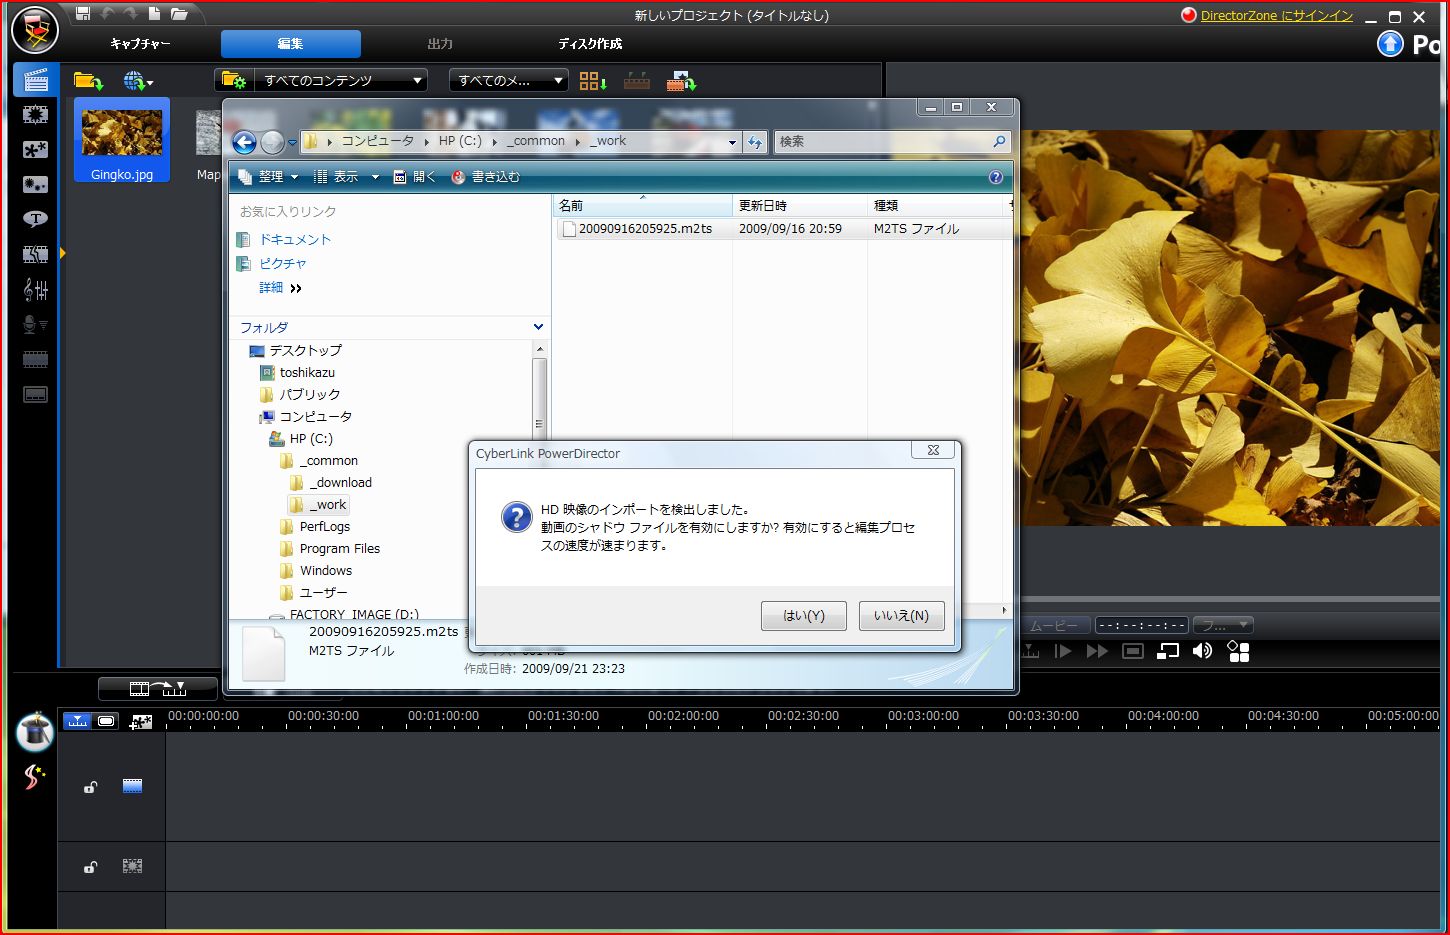Open the すべてのメ... media filter dropdown
1450x935 pixels.
pyautogui.click(x=509, y=81)
